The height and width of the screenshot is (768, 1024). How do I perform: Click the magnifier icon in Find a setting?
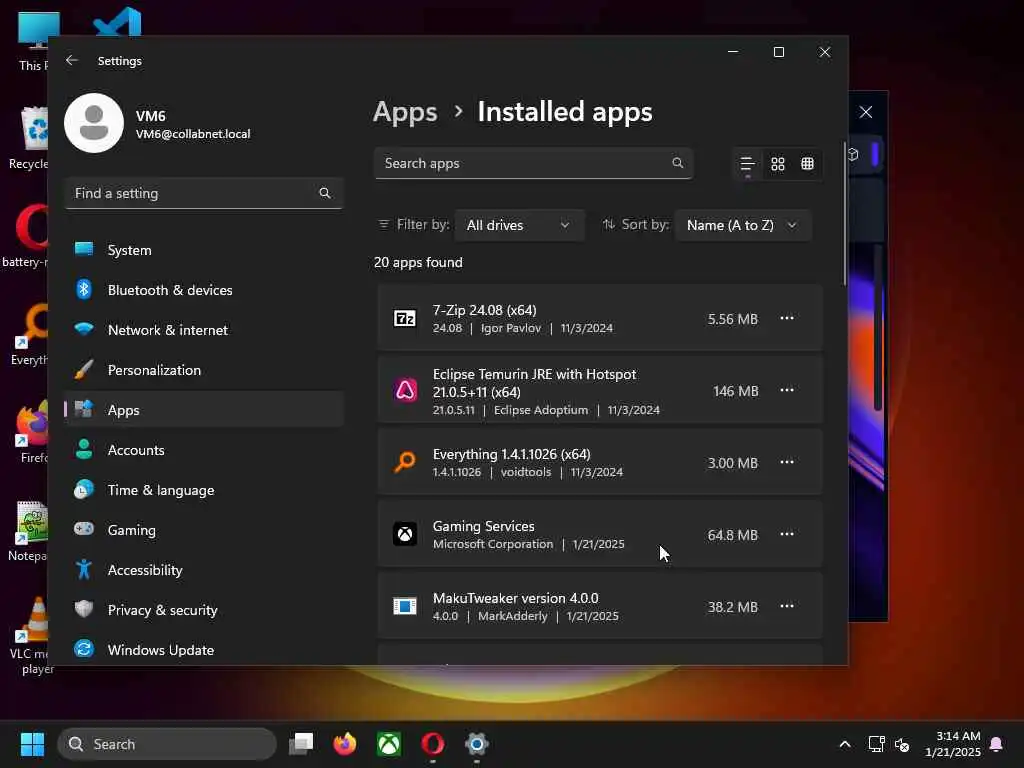325,193
